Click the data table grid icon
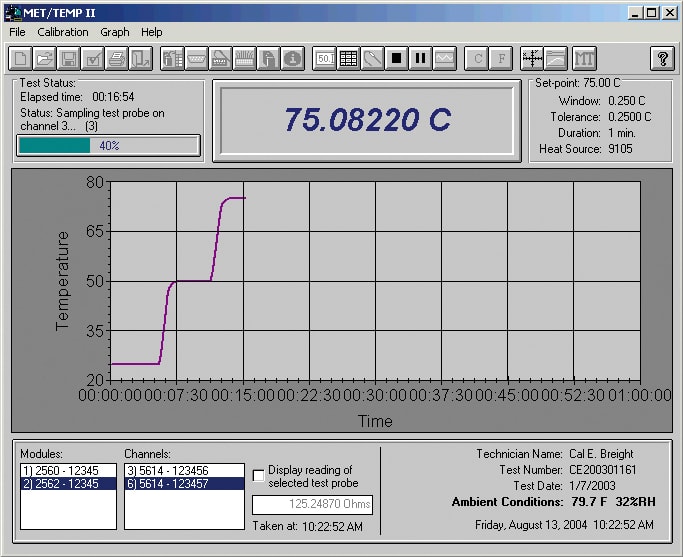 point(348,58)
